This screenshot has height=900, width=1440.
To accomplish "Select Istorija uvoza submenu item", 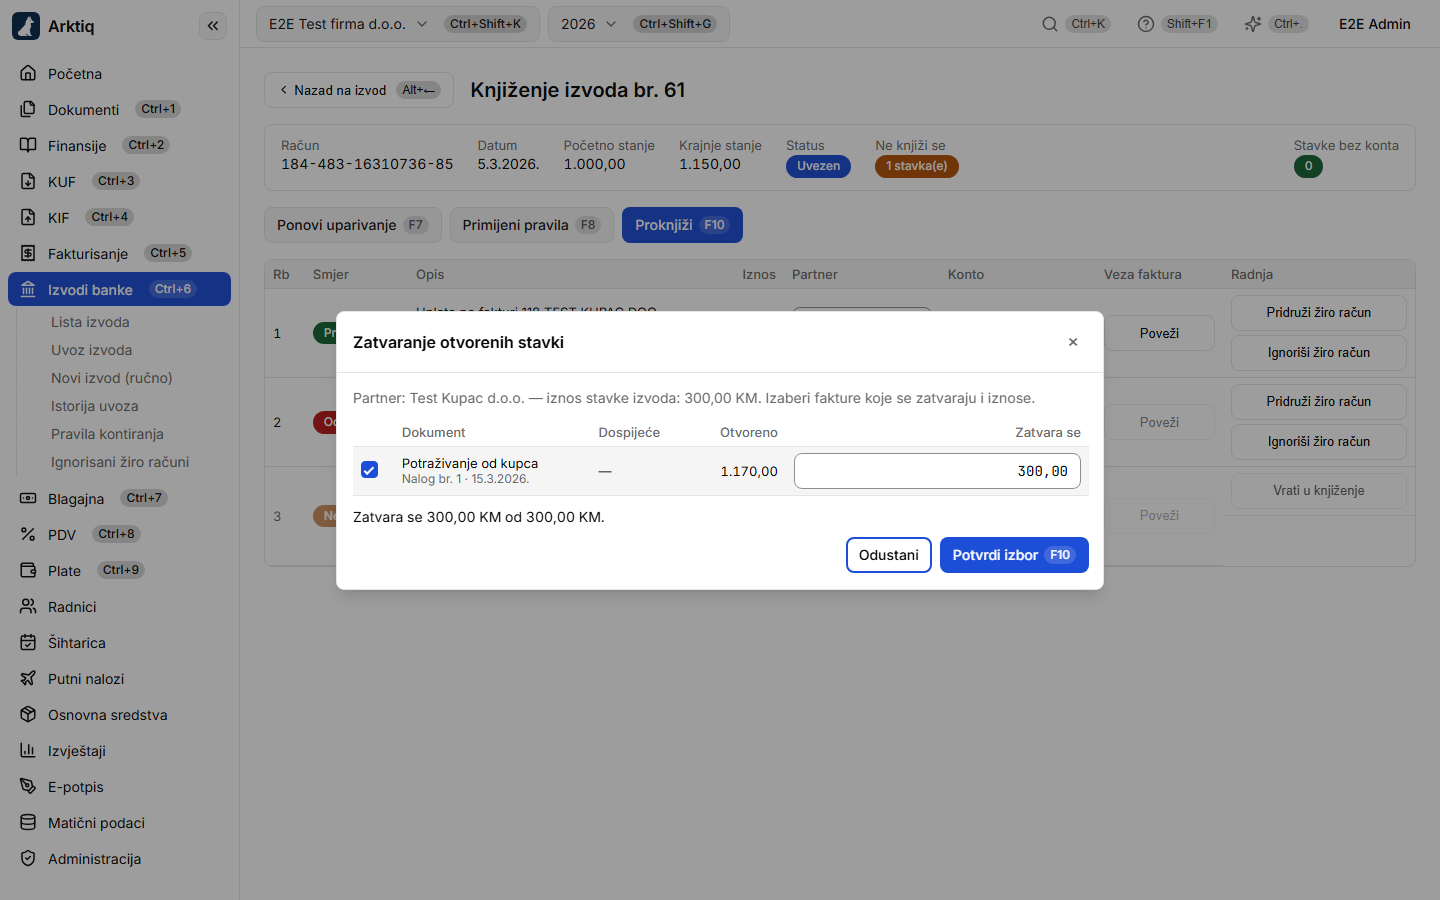I will pyautogui.click(x=95, y=406).
